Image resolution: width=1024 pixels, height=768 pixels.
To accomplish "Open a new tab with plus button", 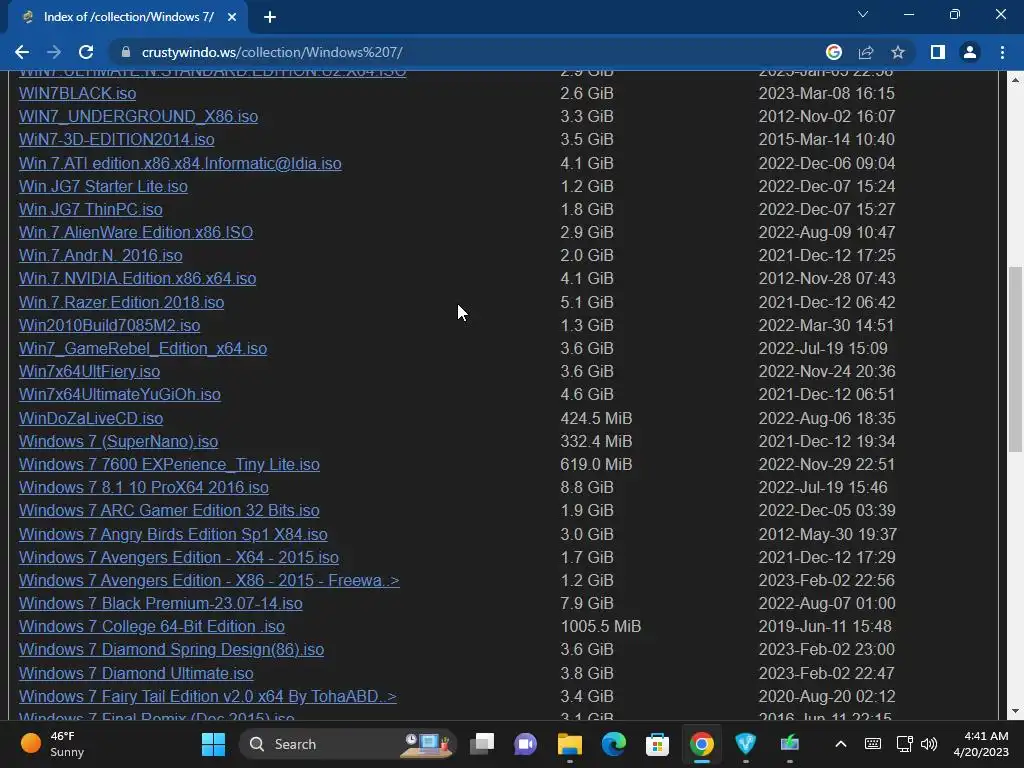I will pos(270,17).
